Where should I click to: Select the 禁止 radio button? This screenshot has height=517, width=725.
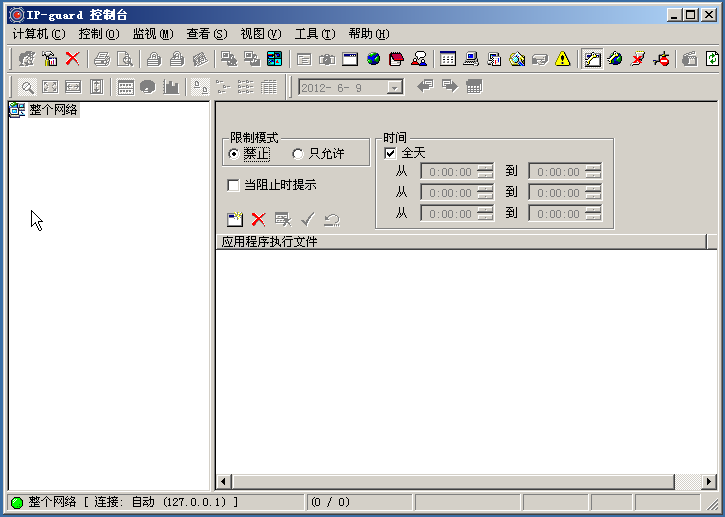click(234, 154)
